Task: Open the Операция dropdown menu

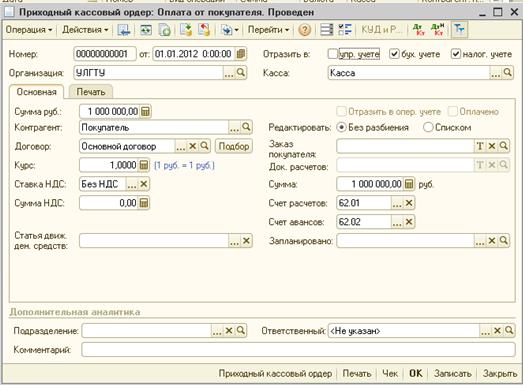Action: pyautogui.click(x=29, y=30)
